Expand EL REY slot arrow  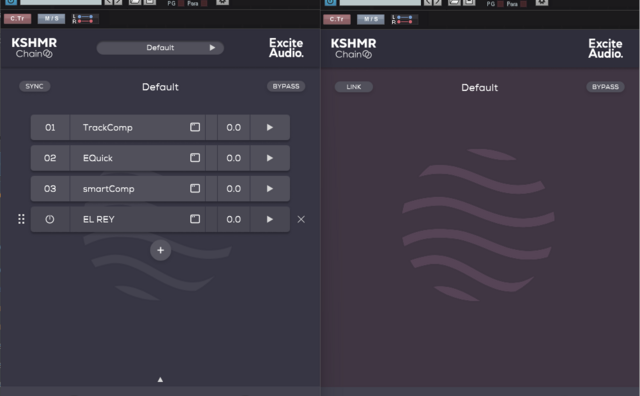click(x=270, y=219)
